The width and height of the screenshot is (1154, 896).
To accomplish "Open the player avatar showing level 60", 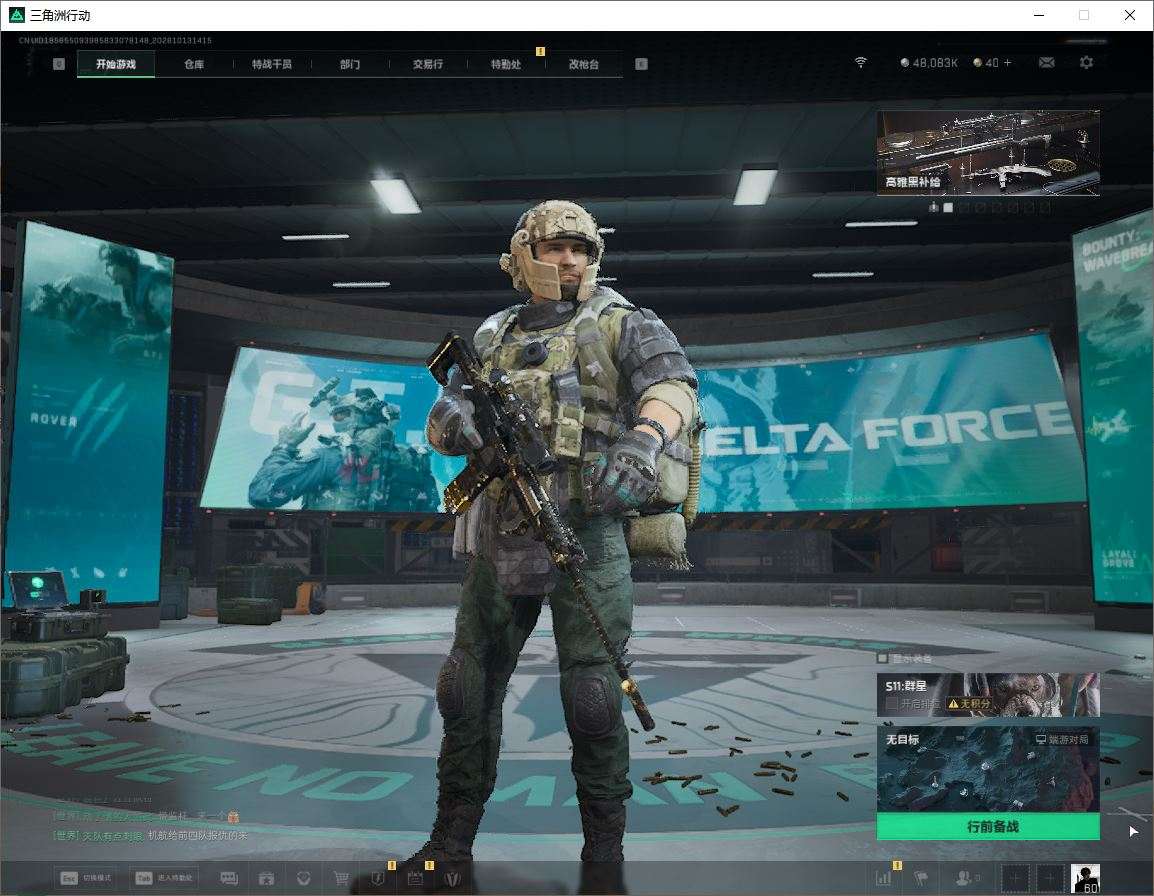I will pos(1085,878).
